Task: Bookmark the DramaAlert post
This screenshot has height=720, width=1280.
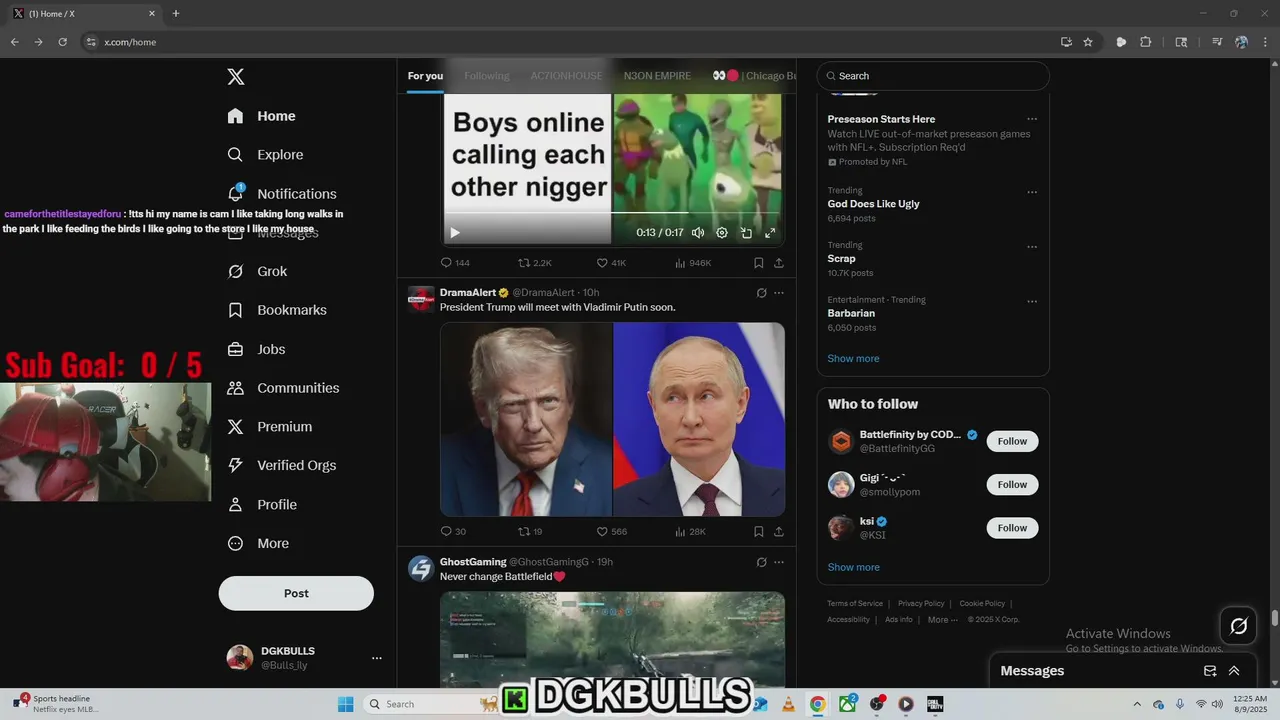Action: pyautogui.click(x=759, y=532)
